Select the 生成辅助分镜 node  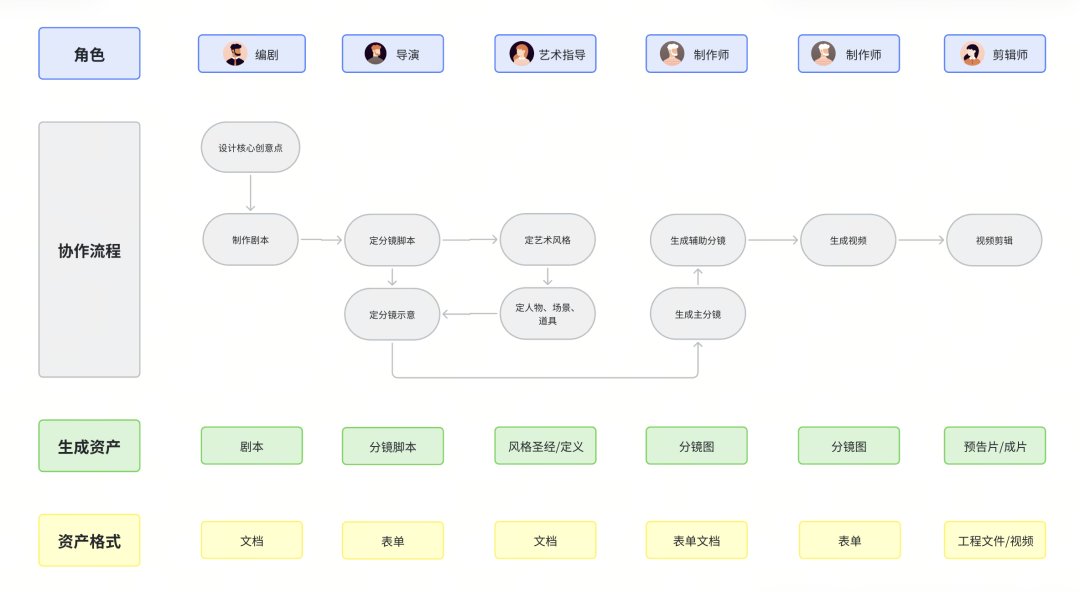point(697,240)
